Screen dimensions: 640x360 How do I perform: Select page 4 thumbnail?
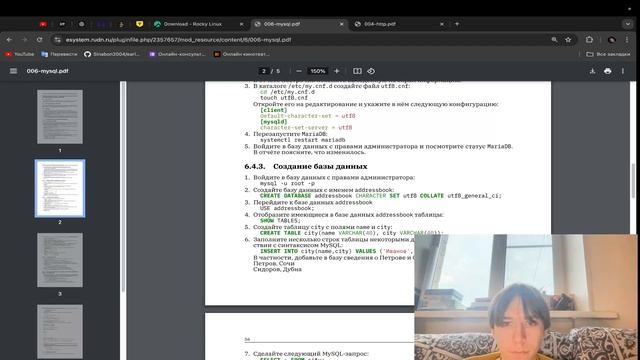point(60,331)
